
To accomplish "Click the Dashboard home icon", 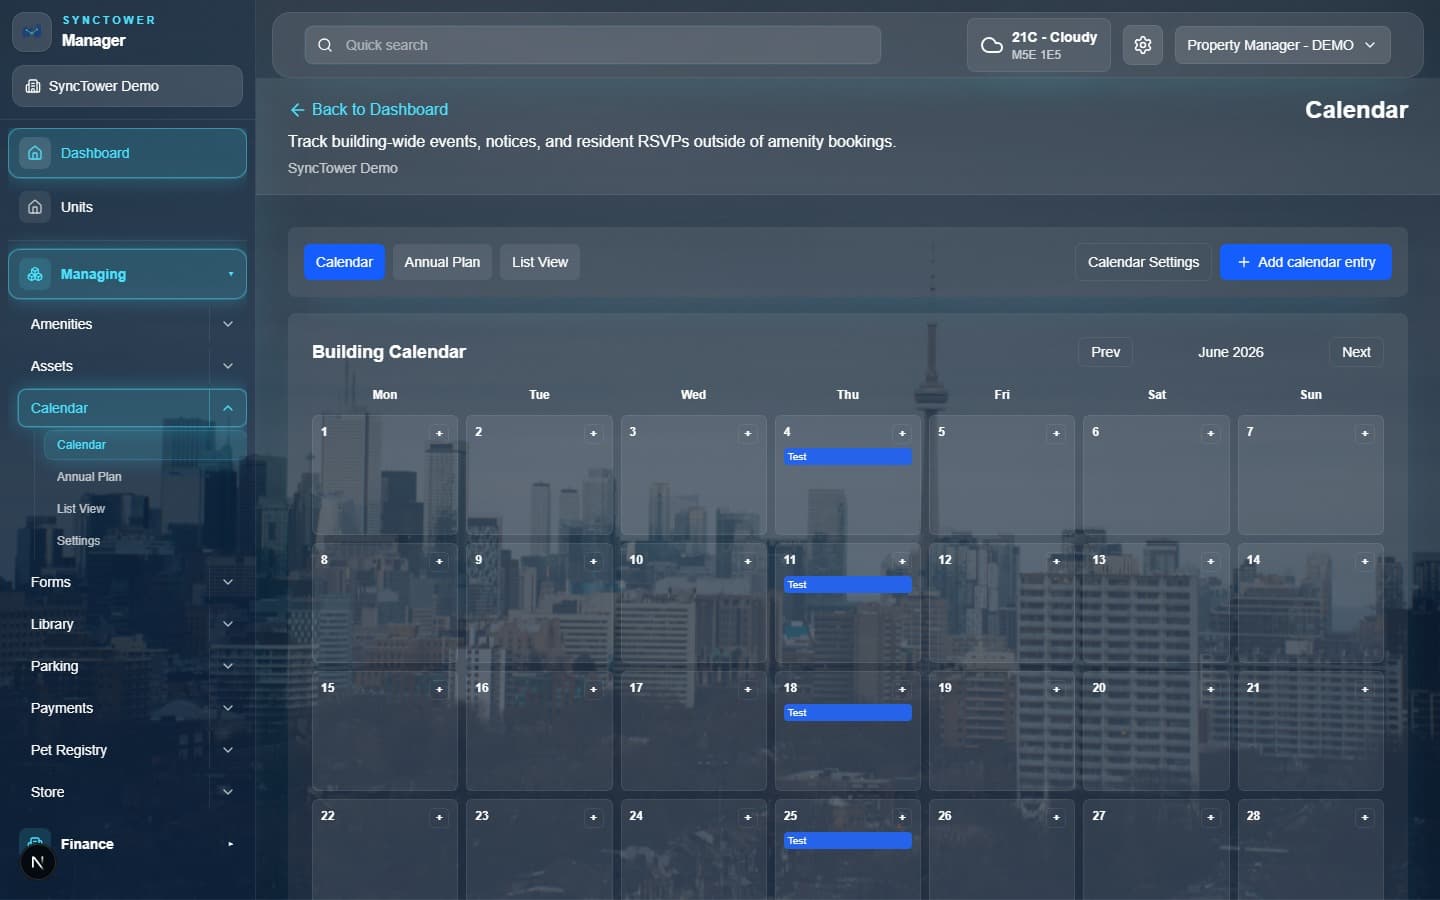I will click(x=35, y=153).
